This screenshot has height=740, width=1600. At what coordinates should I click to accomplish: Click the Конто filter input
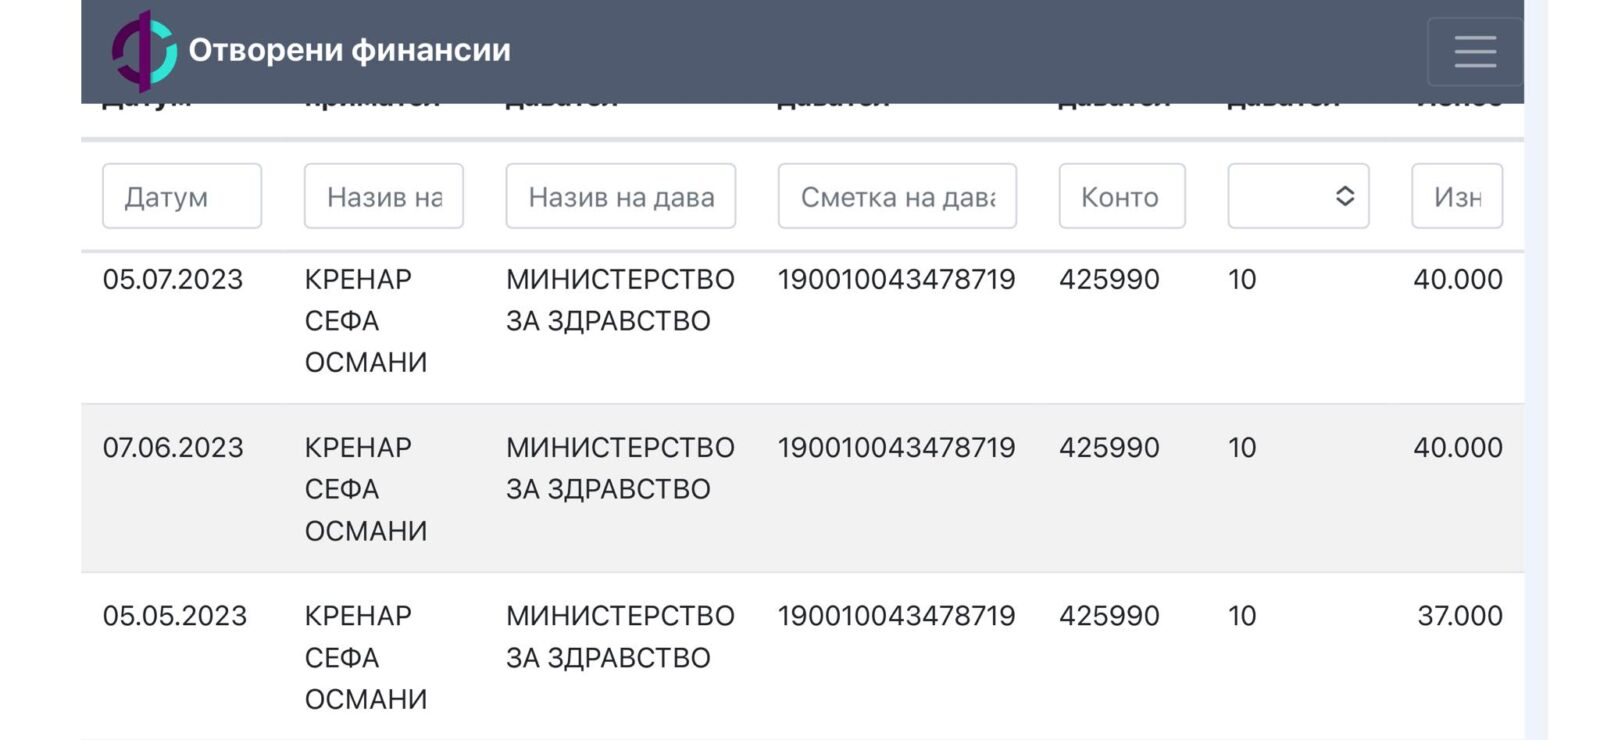[x=1121, y=196]
